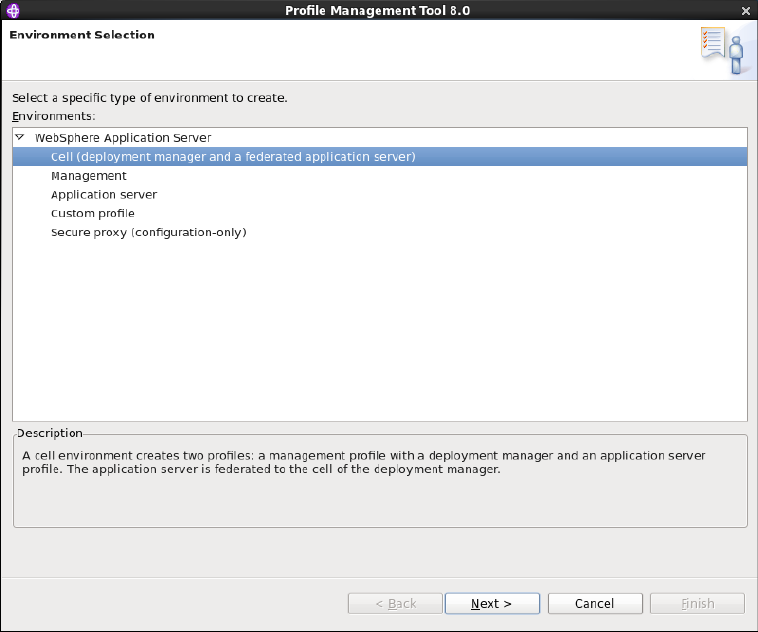Select Secure proxy (configuration-only)
The width and height of the screenshot is (758, 632).
149,232
